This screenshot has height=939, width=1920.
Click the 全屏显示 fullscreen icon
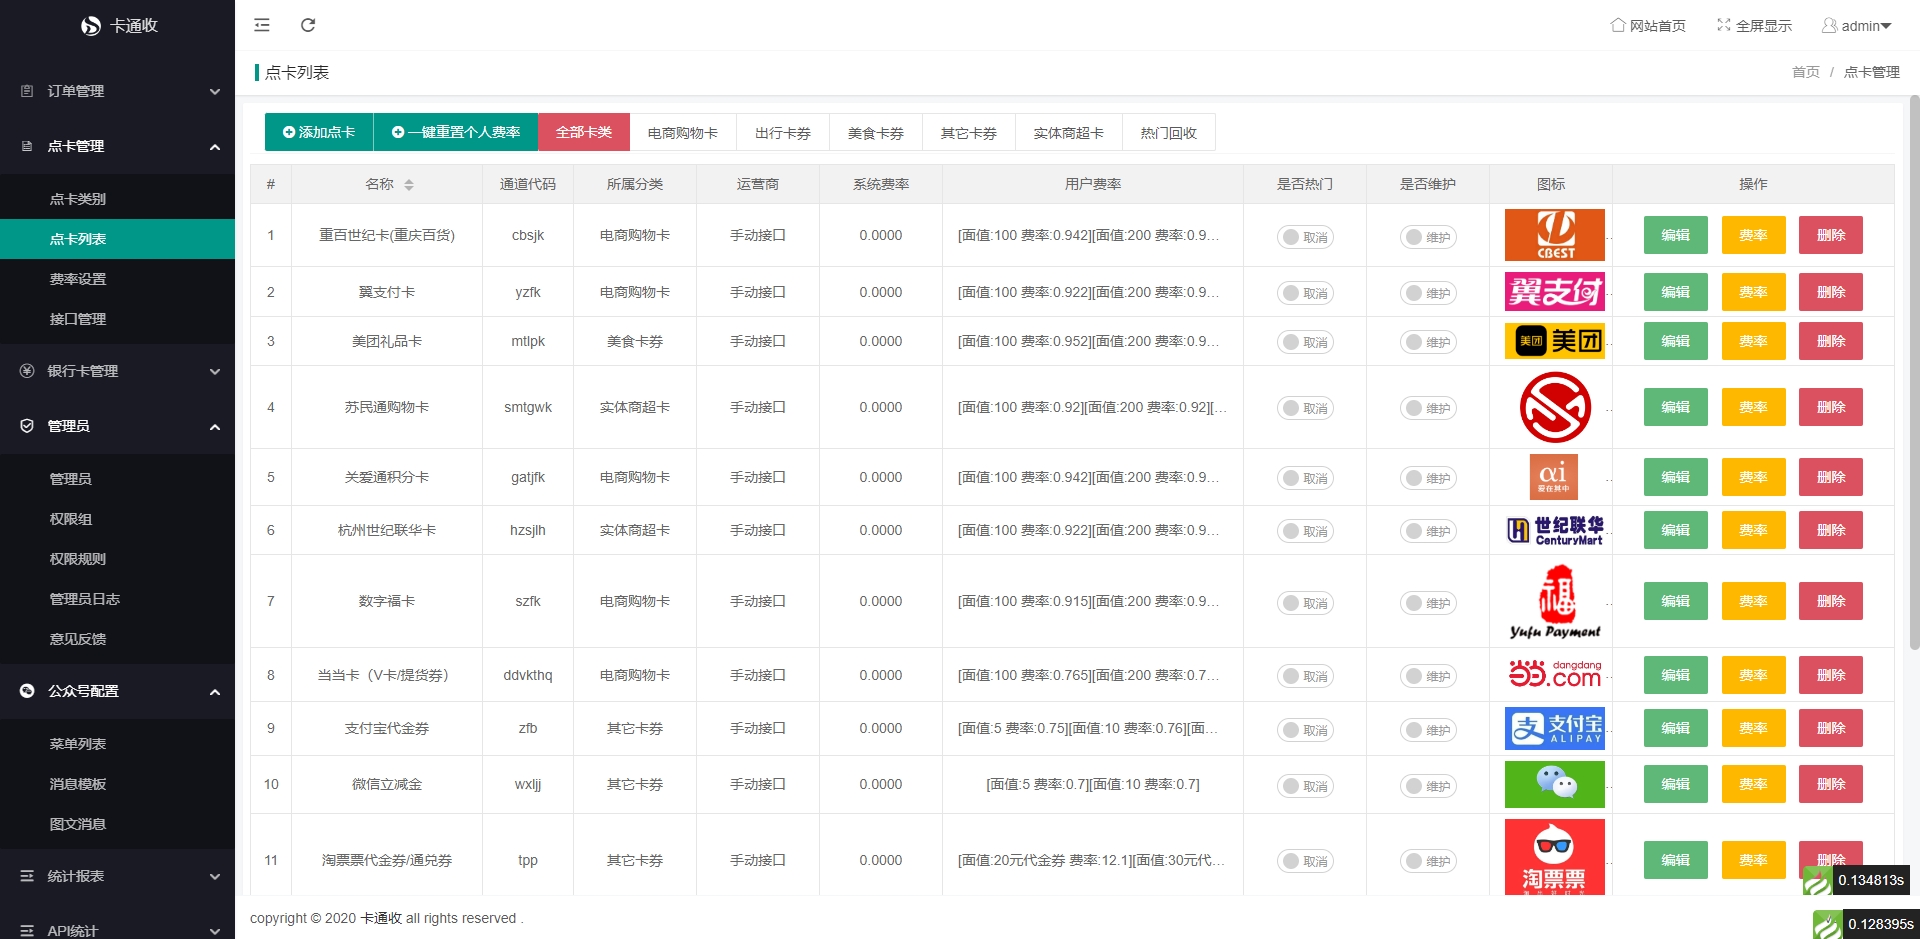click(x=1723, y=25)
